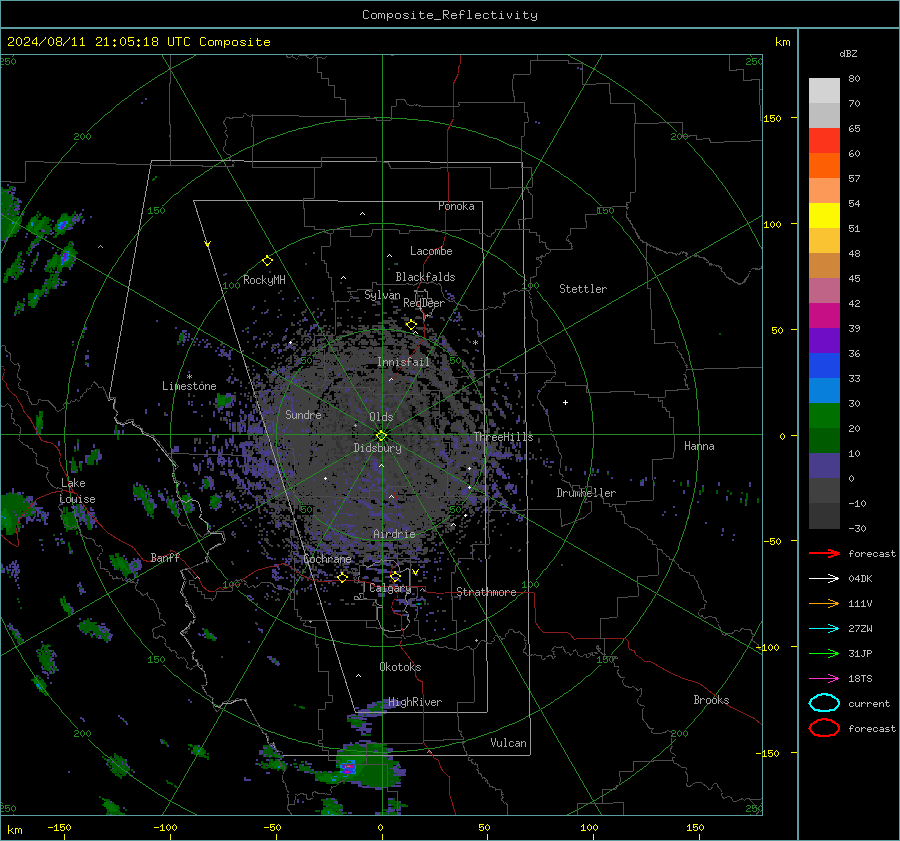Viewport: 900px width, 841px height.
Task: Click the Brooks label
Action: [x=711, y=700]
